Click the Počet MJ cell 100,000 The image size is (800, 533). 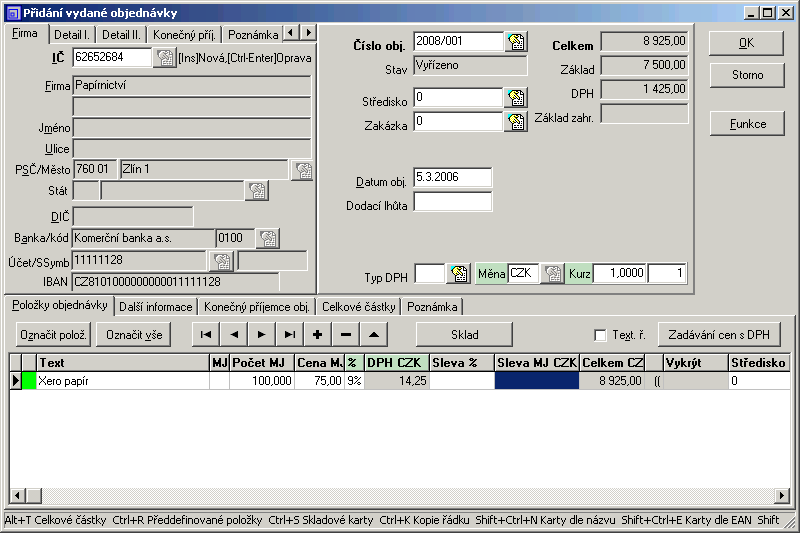[262, 380]
